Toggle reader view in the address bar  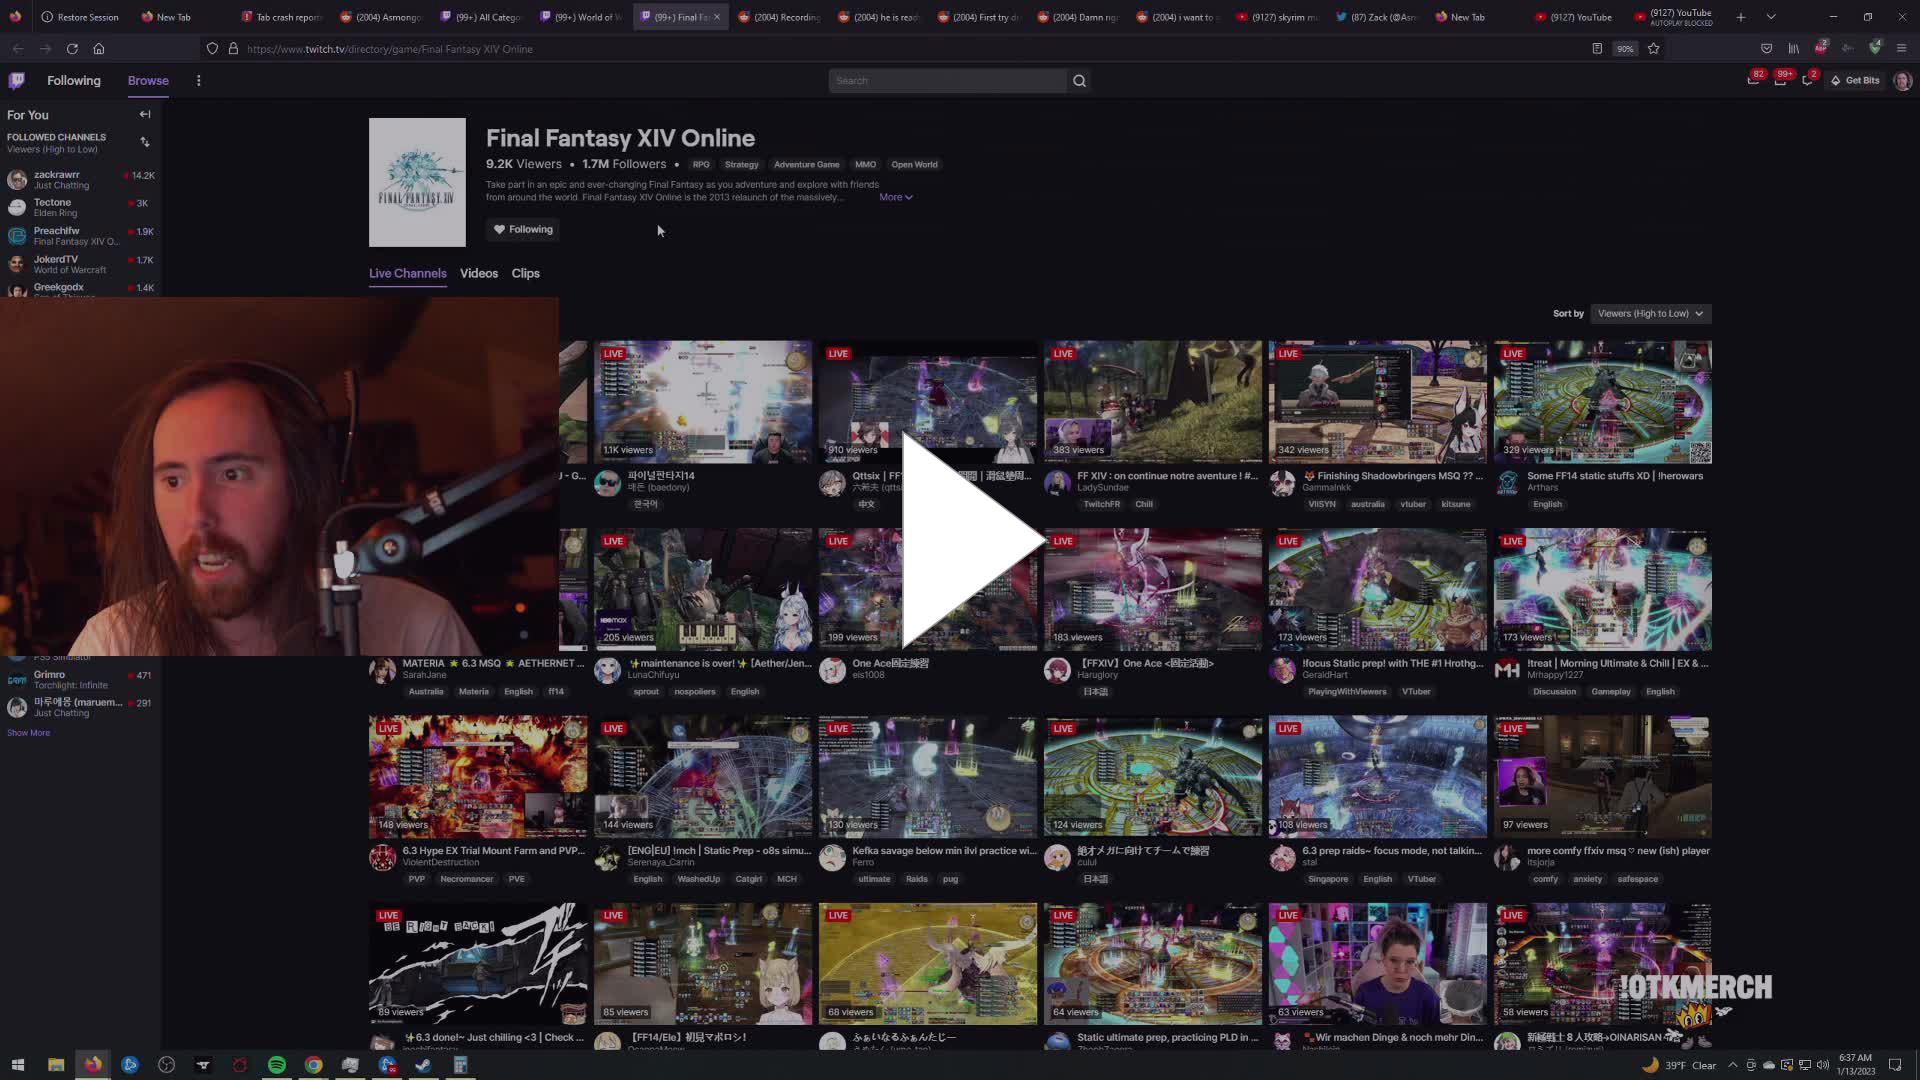pyautogui.click(x=1596, y=48)
